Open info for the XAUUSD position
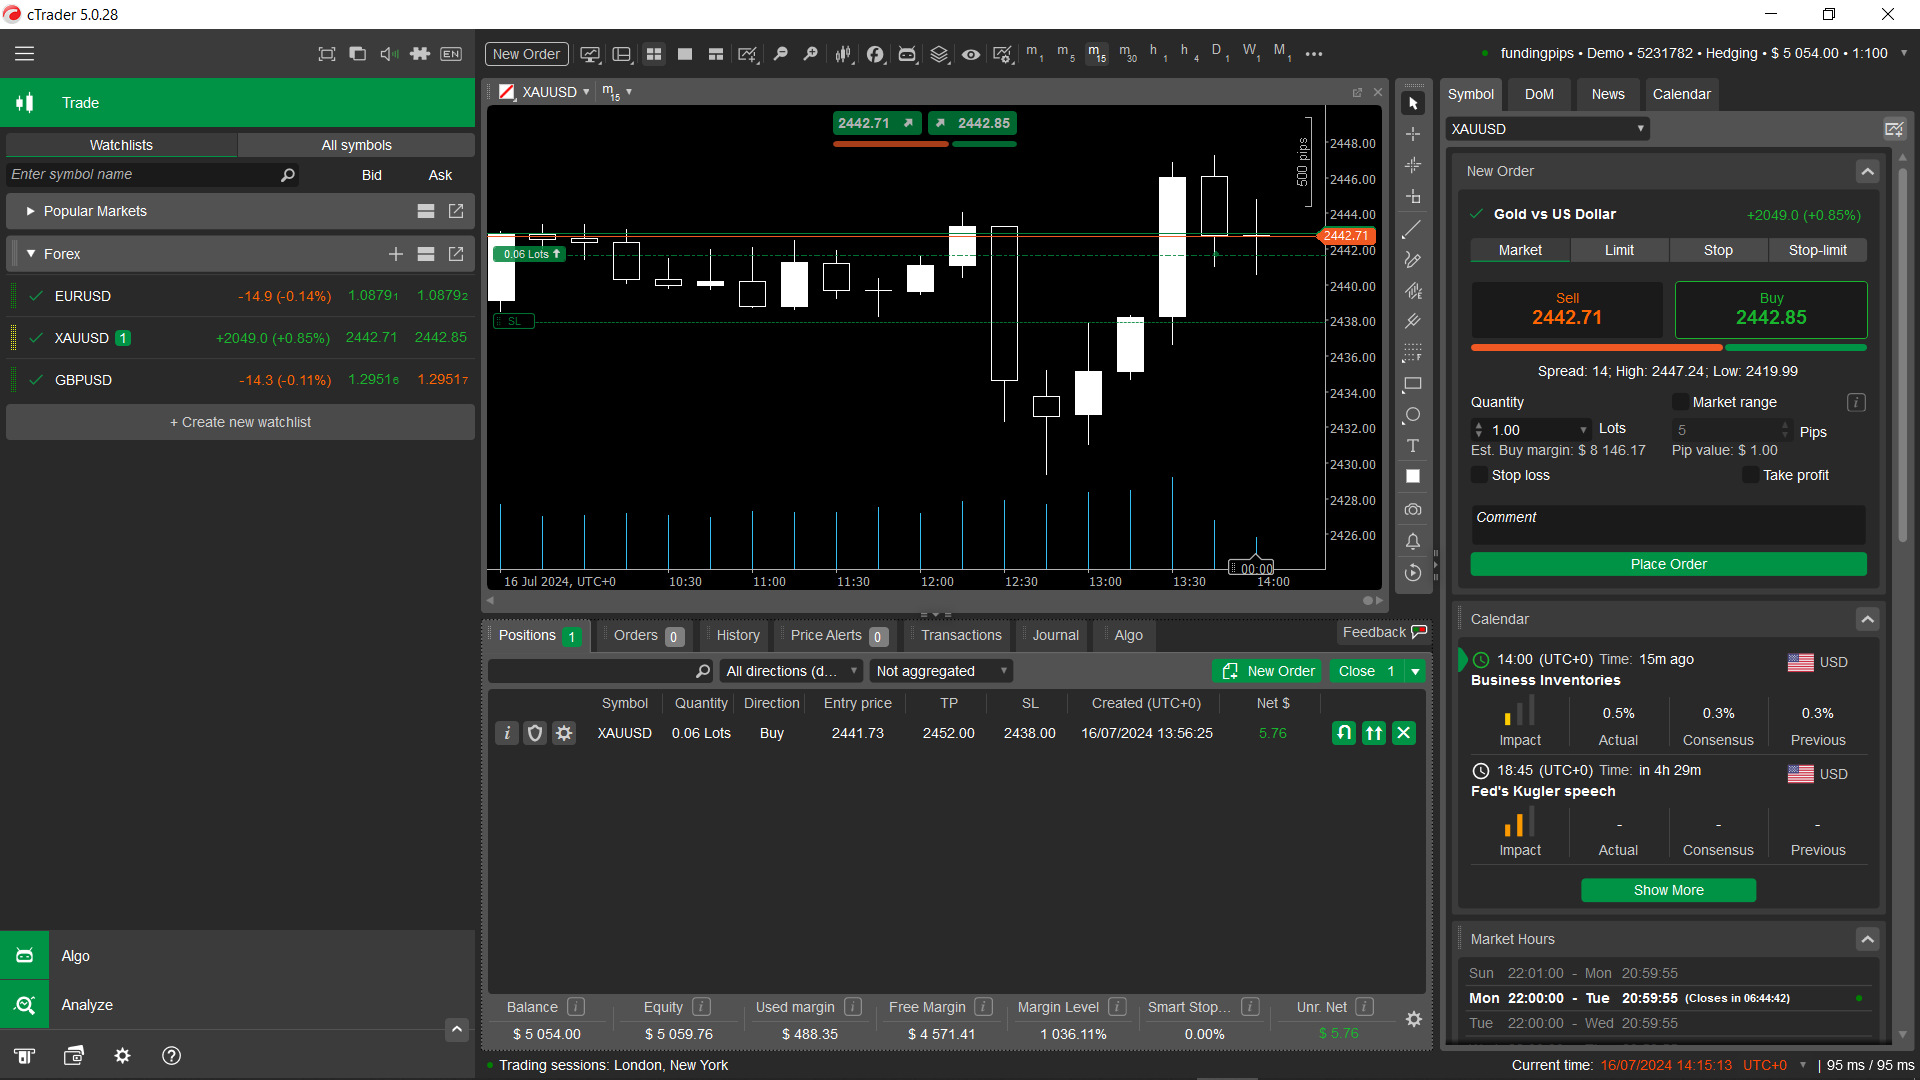1920x1080 pixels. point(507,733)
